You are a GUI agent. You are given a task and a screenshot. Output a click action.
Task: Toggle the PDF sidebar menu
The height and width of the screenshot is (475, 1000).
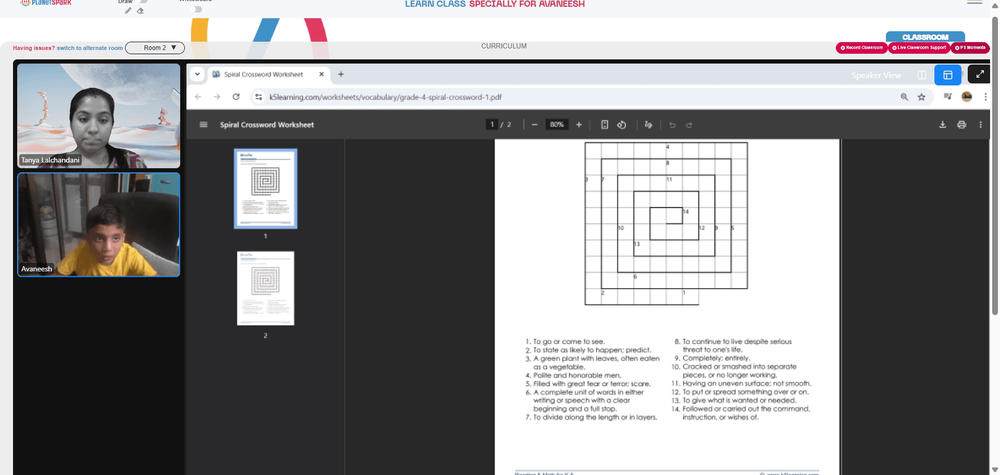click(x=203, y=125)
